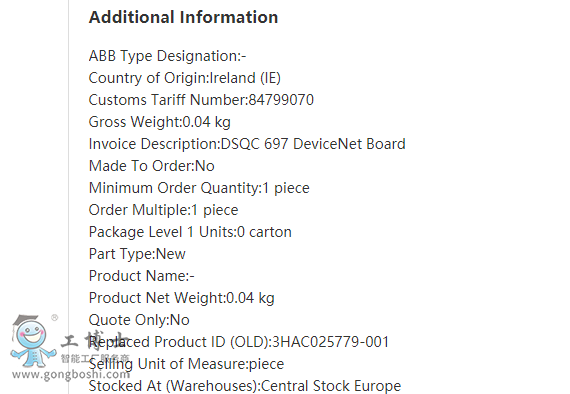
Task: Click Product Net Weight 0.04 kg line
Action: pos(181,298)
